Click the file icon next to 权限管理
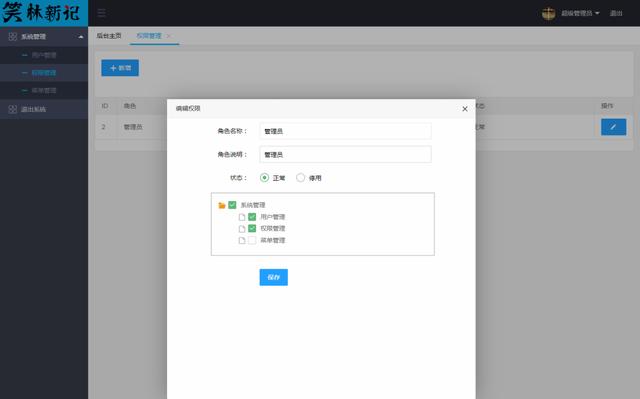 point(242,228)
